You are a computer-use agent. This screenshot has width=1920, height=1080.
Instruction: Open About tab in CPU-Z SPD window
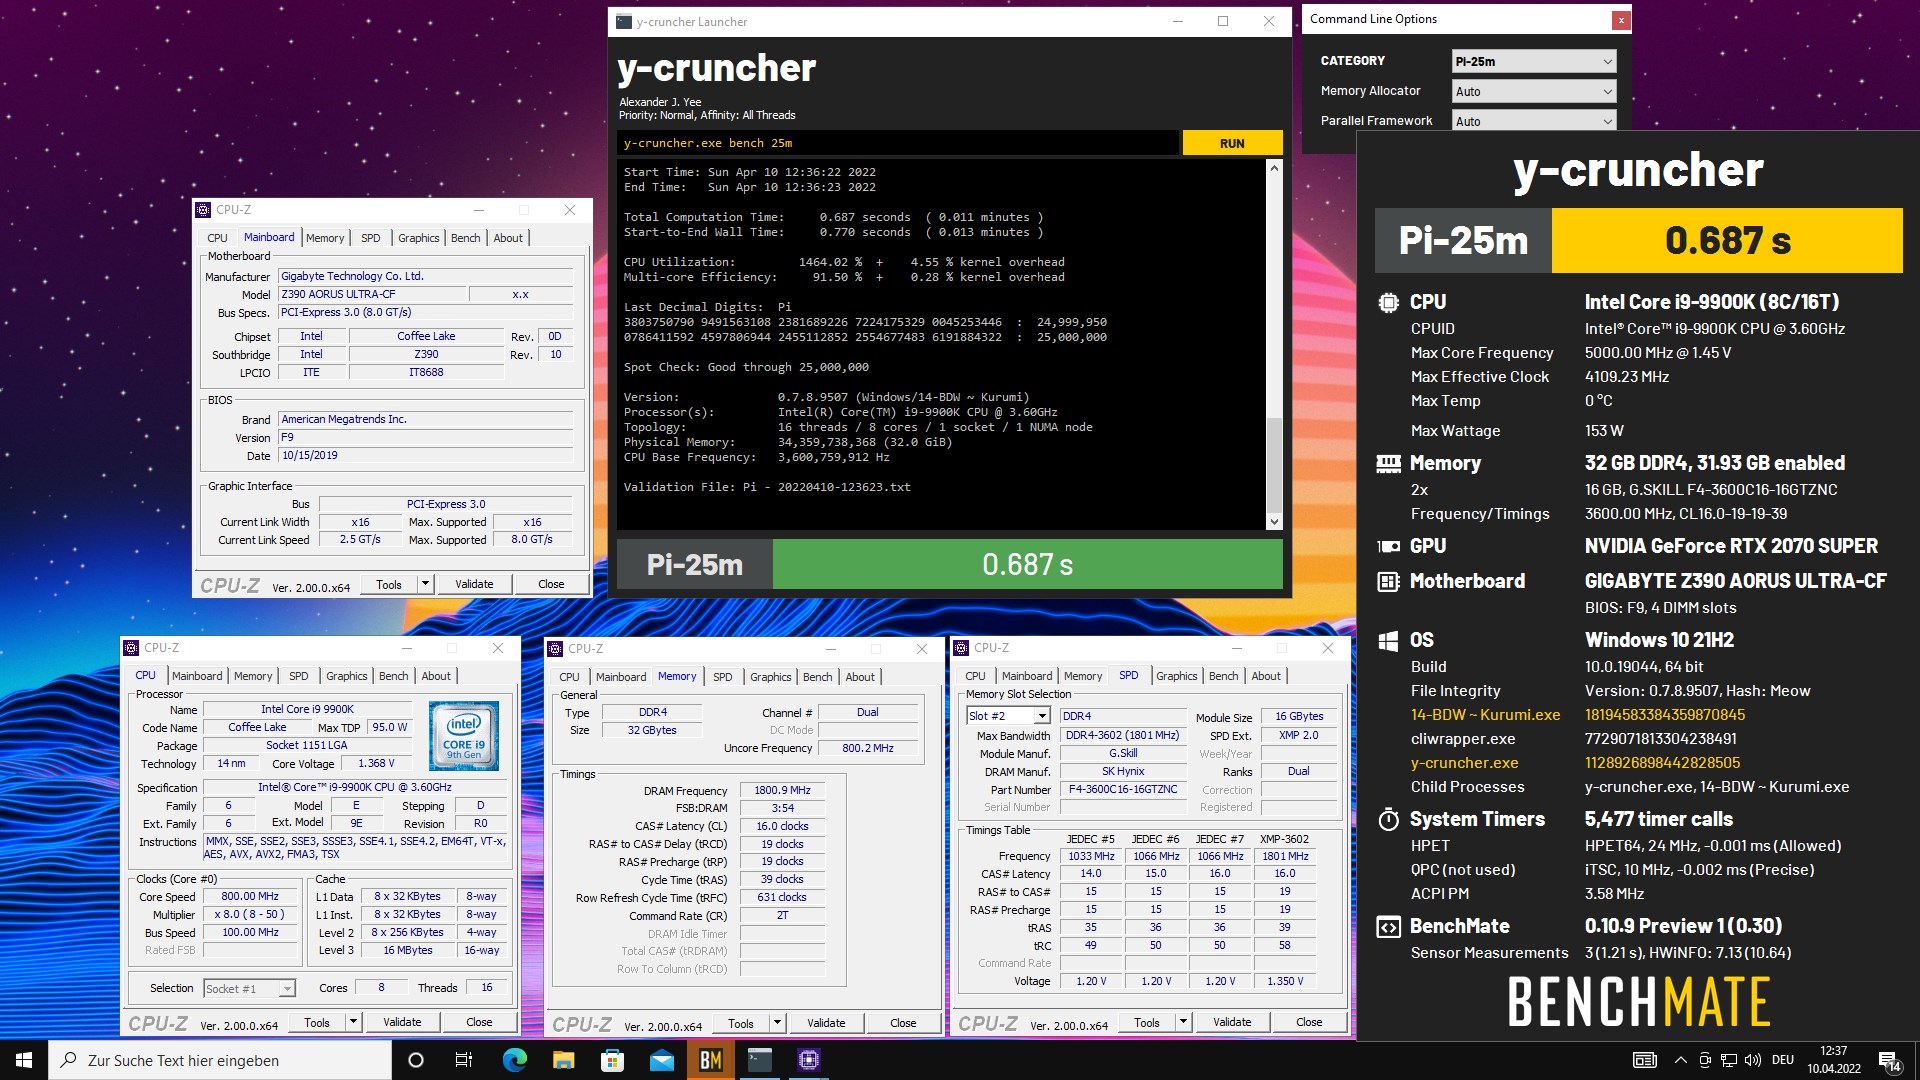[1266, 676]
